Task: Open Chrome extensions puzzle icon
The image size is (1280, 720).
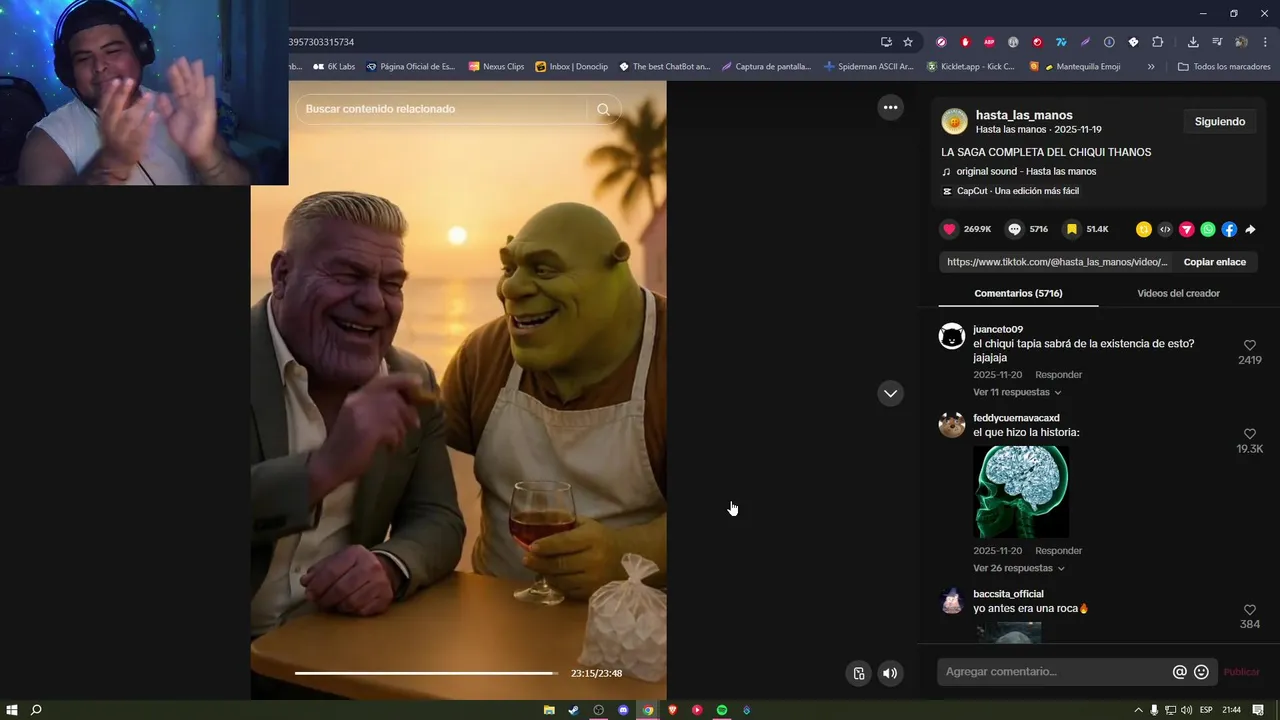Action: 1157,42
